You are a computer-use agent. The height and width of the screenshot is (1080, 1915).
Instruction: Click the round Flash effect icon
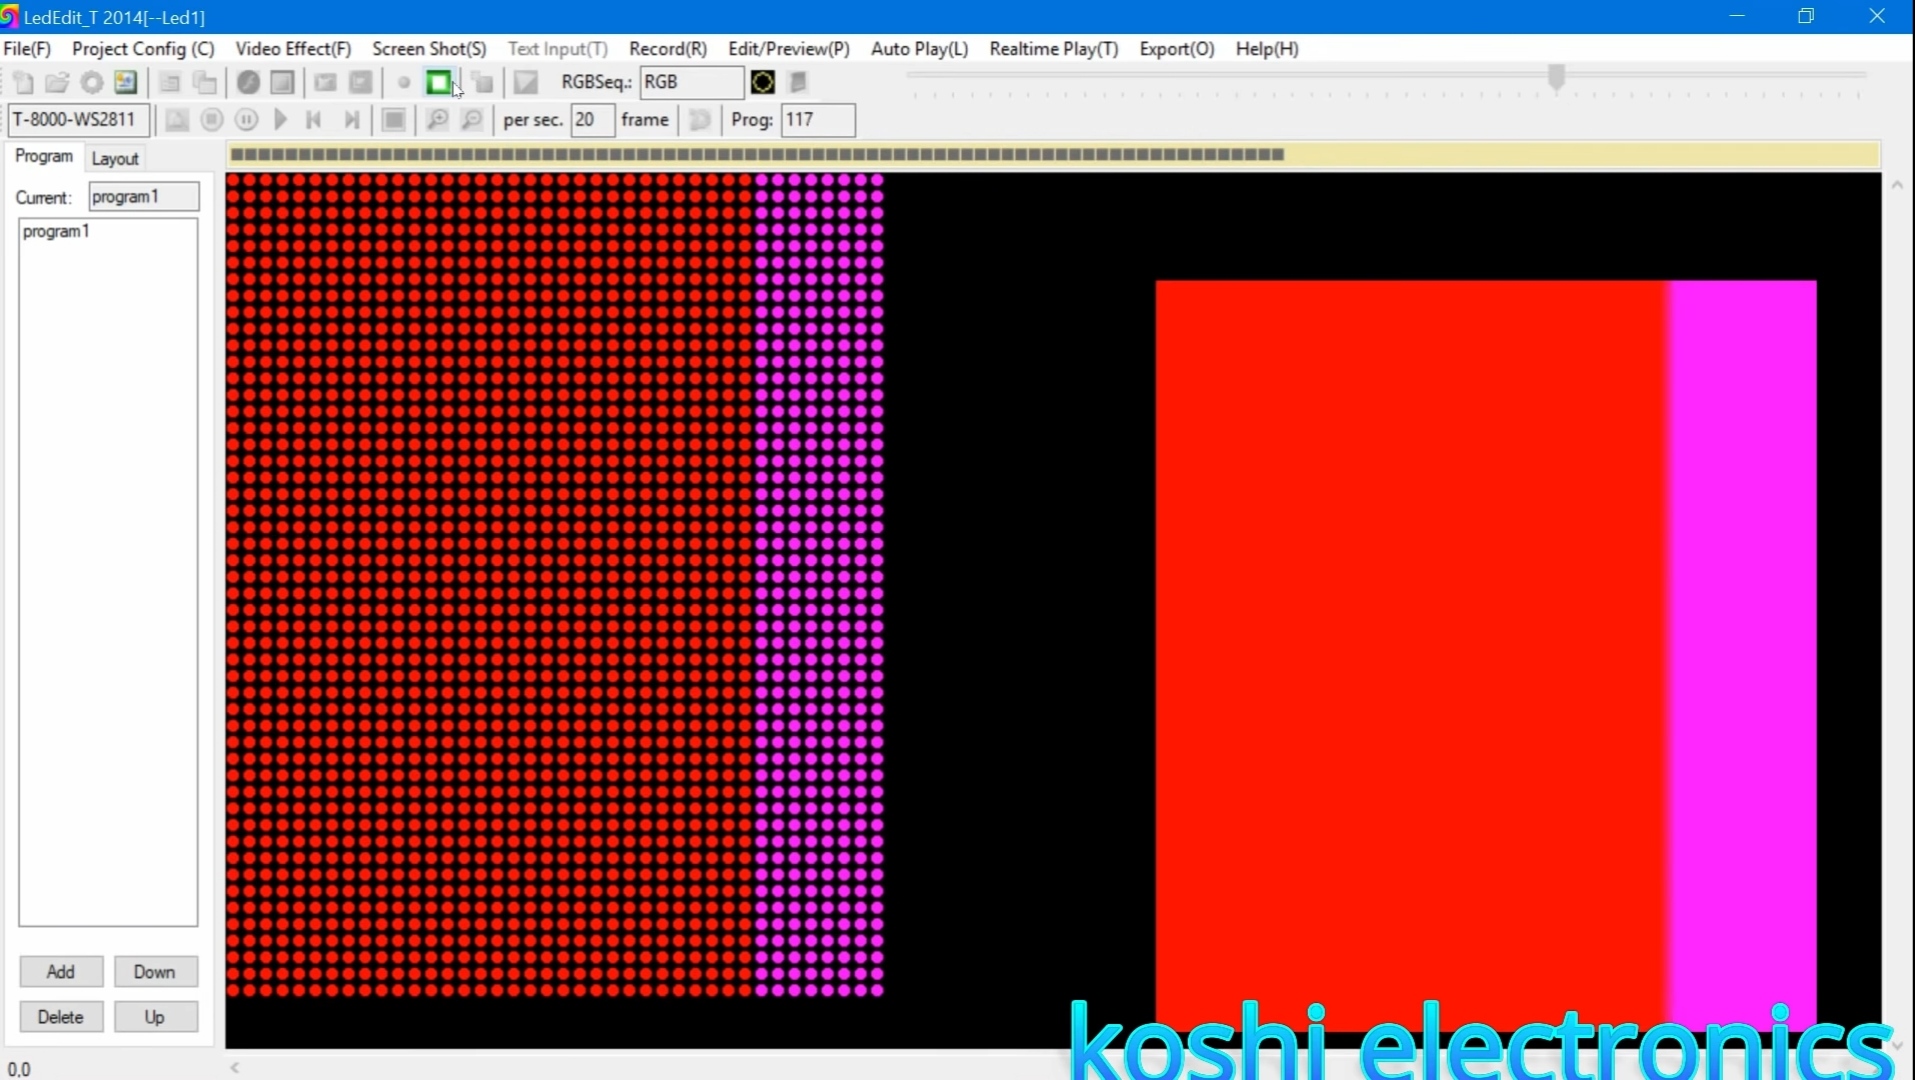(248, 83)
